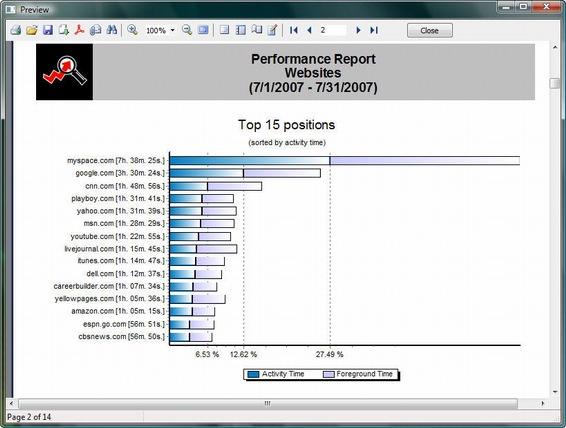The height and width of the screenshot is (428, 566).
Task: Click the cbsnews.com chart label
Action: [122, 337]
